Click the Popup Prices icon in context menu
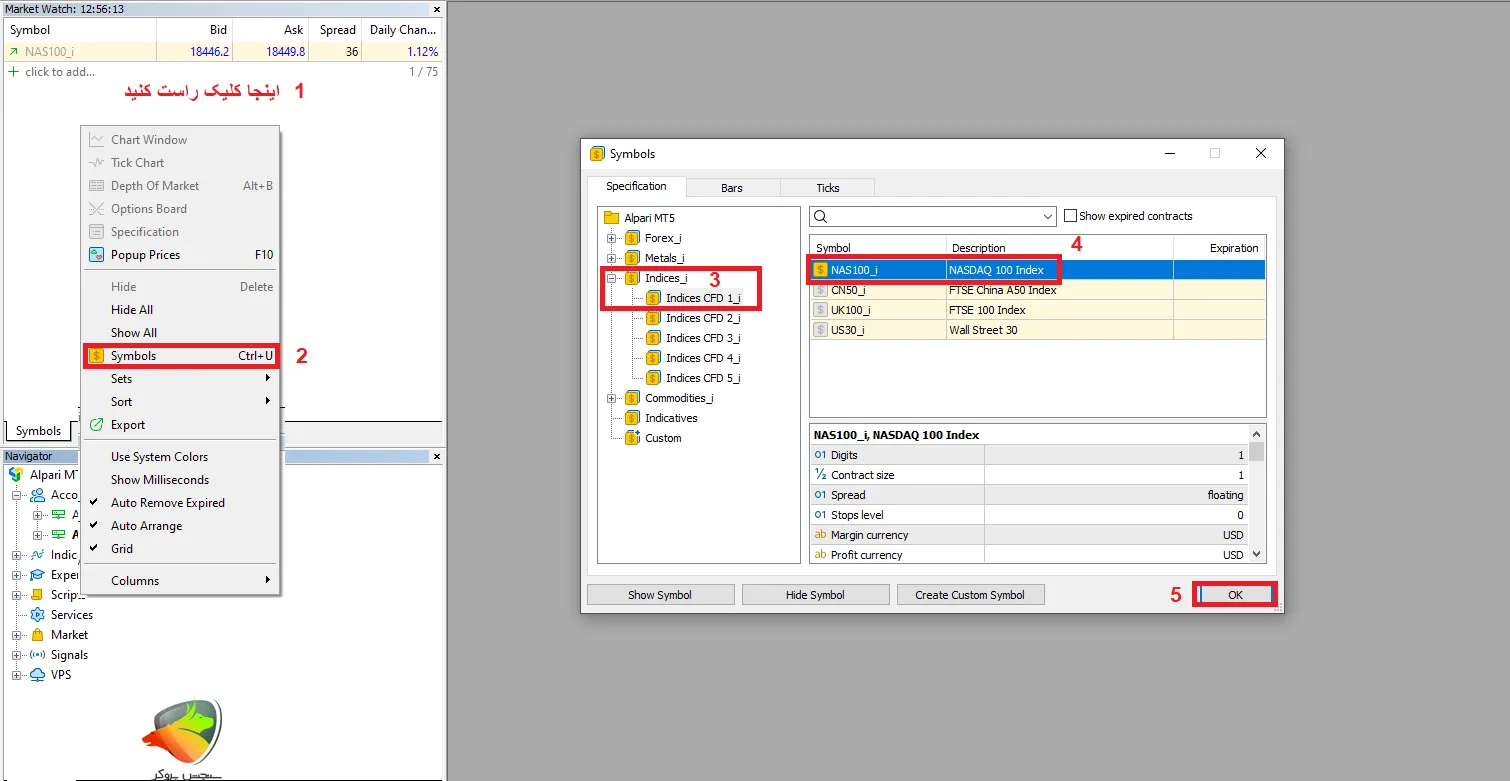Viewport: 1510px width, 781px height. point(97,255)
